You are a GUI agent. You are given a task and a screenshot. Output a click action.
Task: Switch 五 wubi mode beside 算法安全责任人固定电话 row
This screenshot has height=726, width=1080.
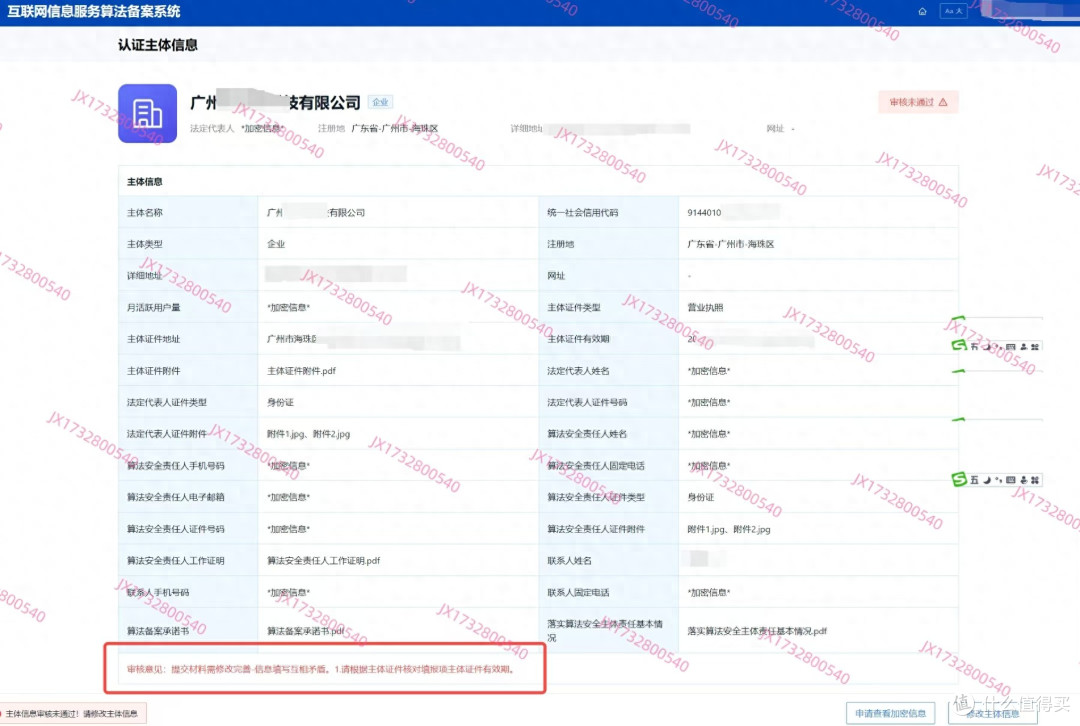(974, 479)
